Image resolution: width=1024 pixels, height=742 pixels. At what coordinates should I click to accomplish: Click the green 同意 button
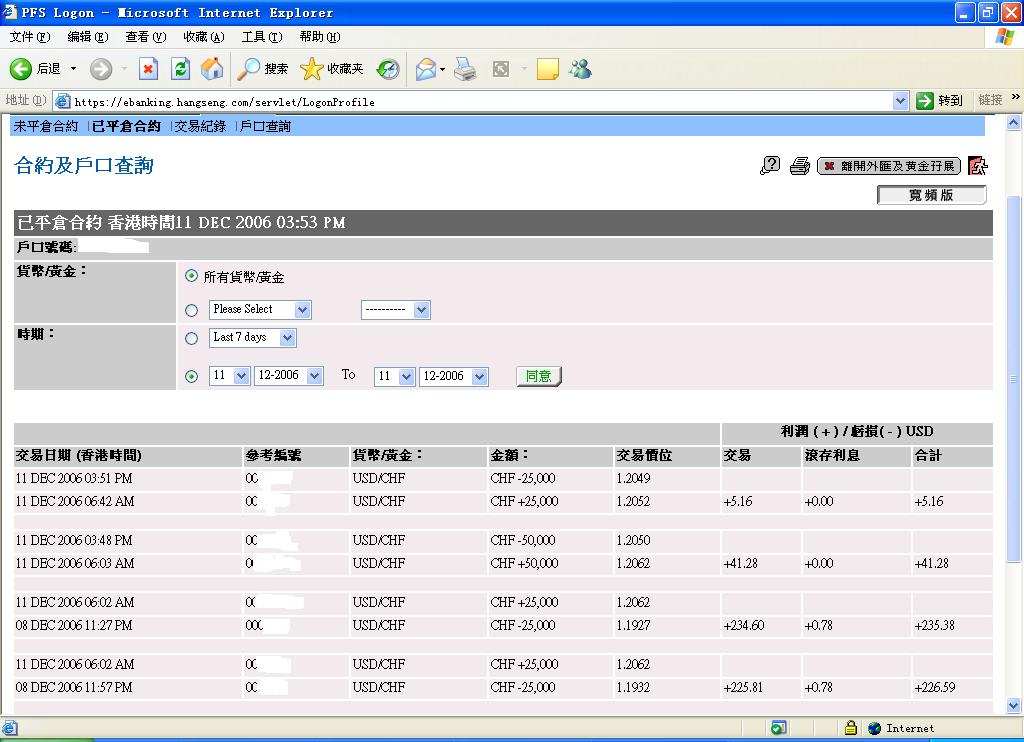pyautogui.click(x=539, y=376)
